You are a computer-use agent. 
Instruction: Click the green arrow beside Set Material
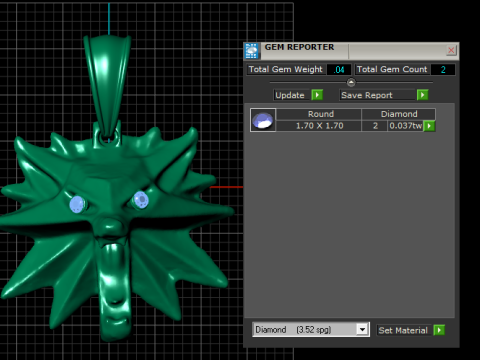click(x=439, y=330)
